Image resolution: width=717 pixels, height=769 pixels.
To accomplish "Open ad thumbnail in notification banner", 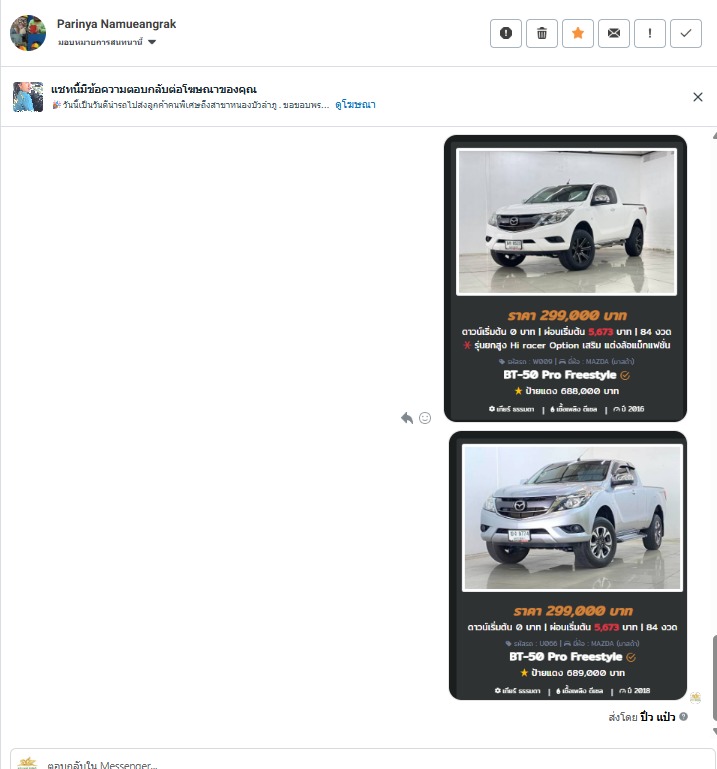I will (x=28, y=97).
